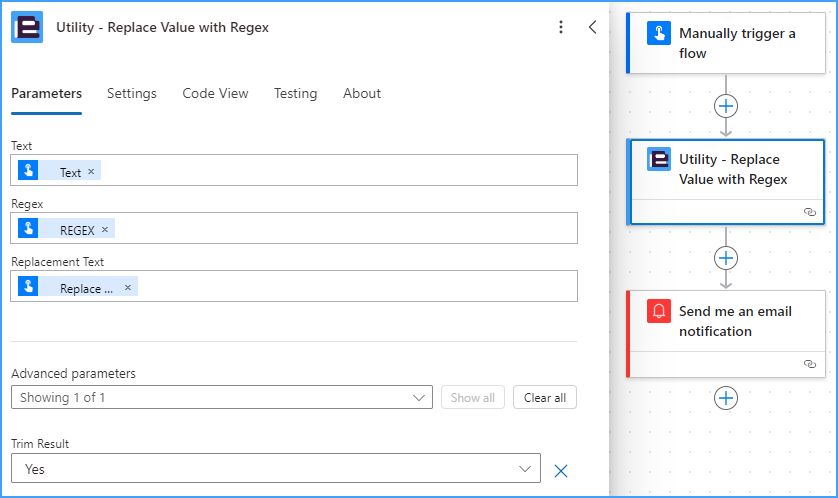Screen dimensions: 838x498
Task: Expand the Trim Result Yes dropdown
Action: 276,469
